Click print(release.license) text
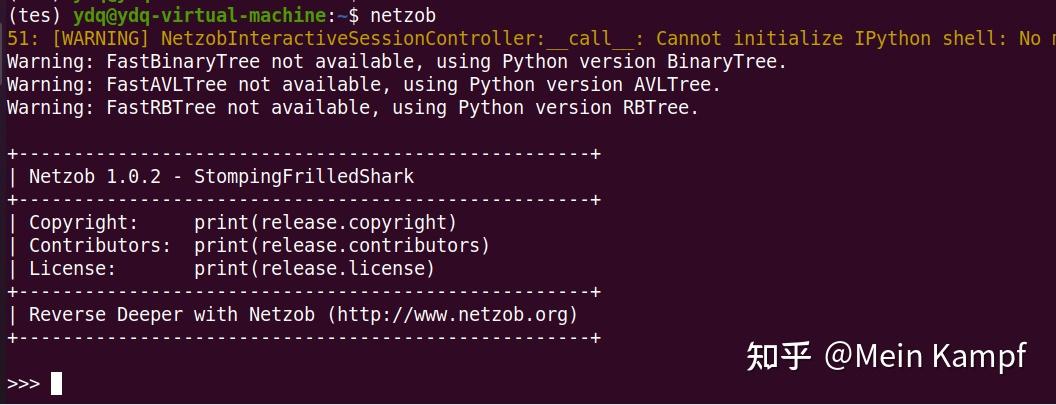1056x405 pixels. point(314,268)
